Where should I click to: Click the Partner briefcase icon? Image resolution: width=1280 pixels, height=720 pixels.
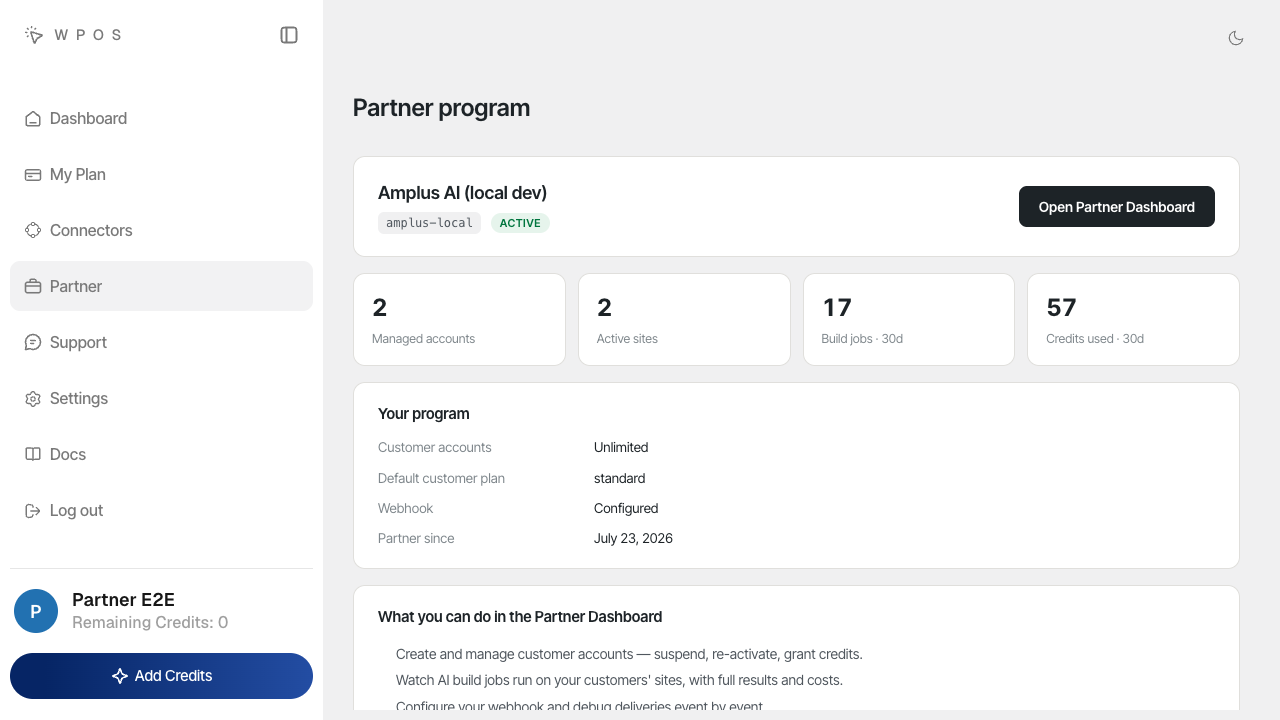tap(32, 286)
